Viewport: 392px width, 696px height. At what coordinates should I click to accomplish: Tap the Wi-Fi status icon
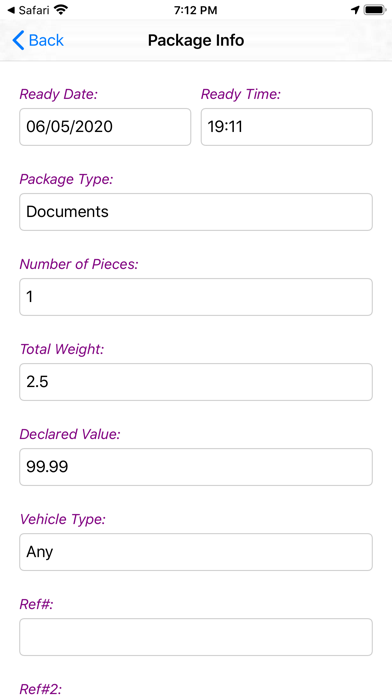click(x=61, y=10)
